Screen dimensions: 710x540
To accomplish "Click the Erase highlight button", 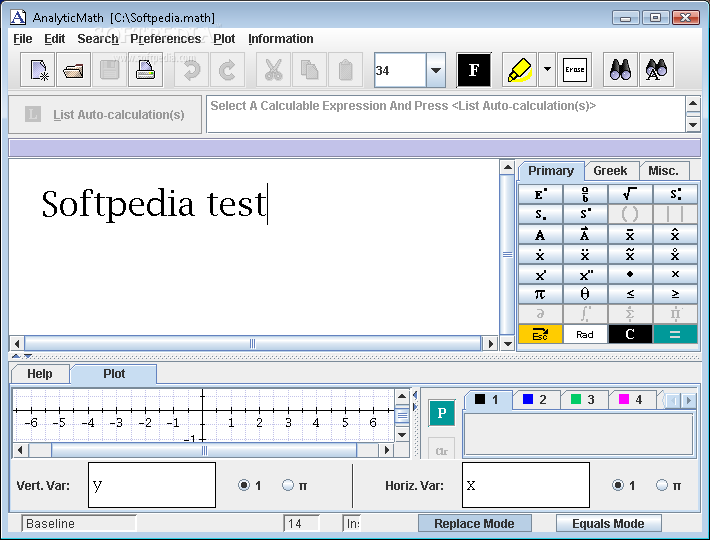I will point(575,70).
